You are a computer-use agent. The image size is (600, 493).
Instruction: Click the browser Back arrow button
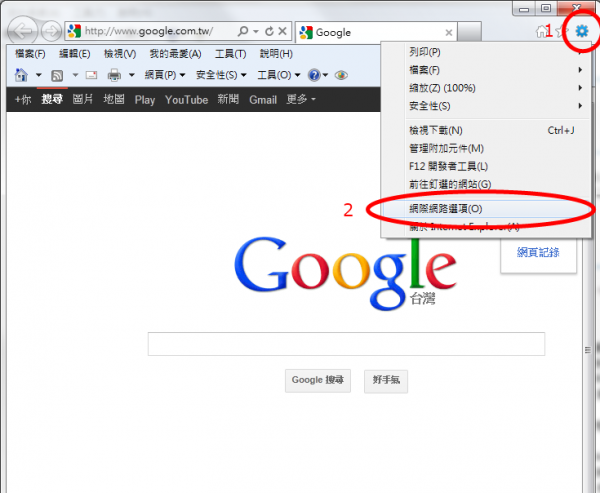pos(22,32)
